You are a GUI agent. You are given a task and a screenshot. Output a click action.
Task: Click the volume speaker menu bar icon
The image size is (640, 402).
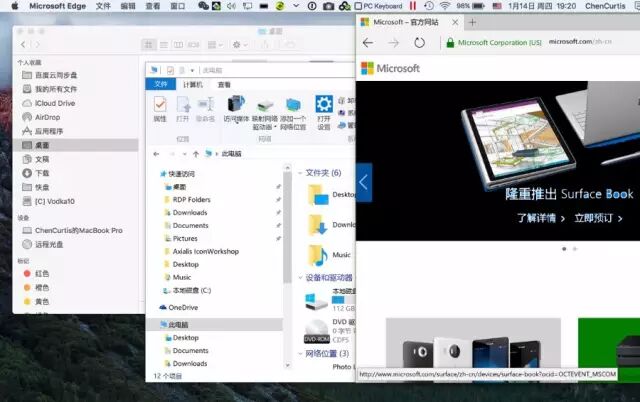(x=231, y=6)
